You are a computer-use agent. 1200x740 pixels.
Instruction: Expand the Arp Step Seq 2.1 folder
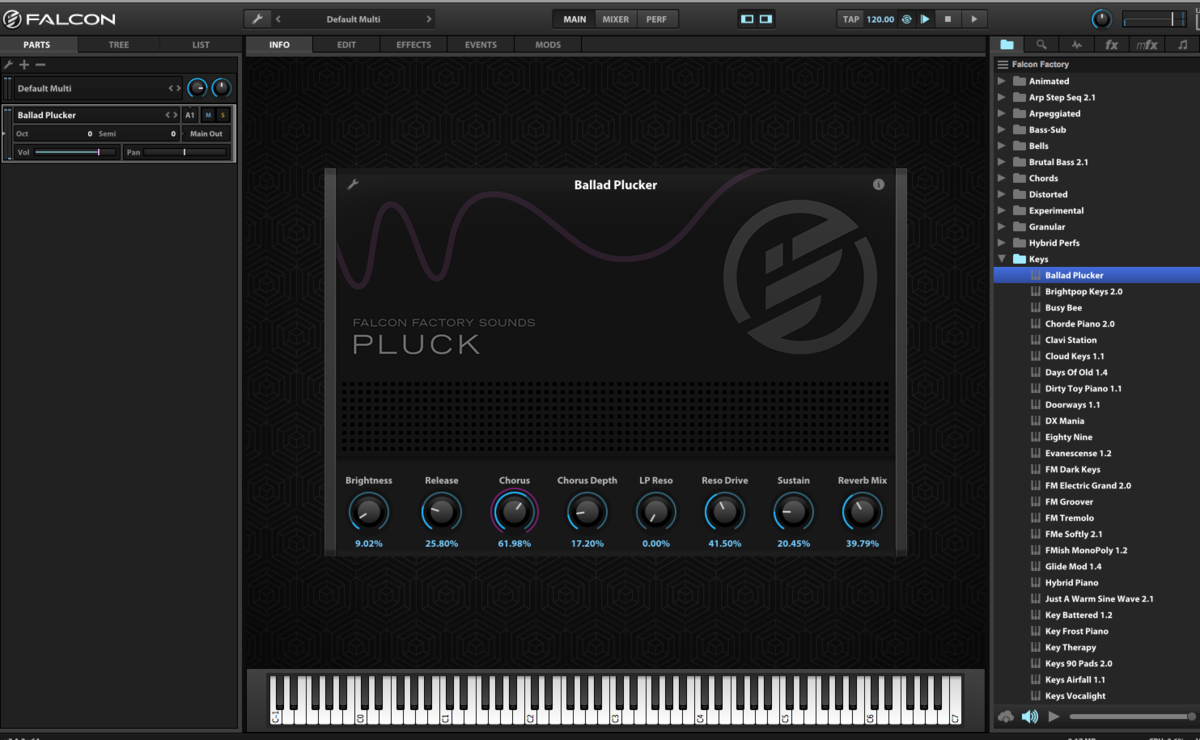1002,97
